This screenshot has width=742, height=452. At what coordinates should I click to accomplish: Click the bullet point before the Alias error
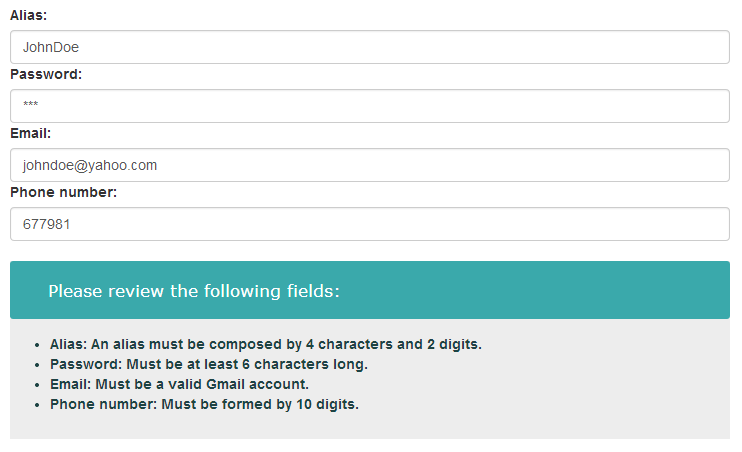[37, 345]
